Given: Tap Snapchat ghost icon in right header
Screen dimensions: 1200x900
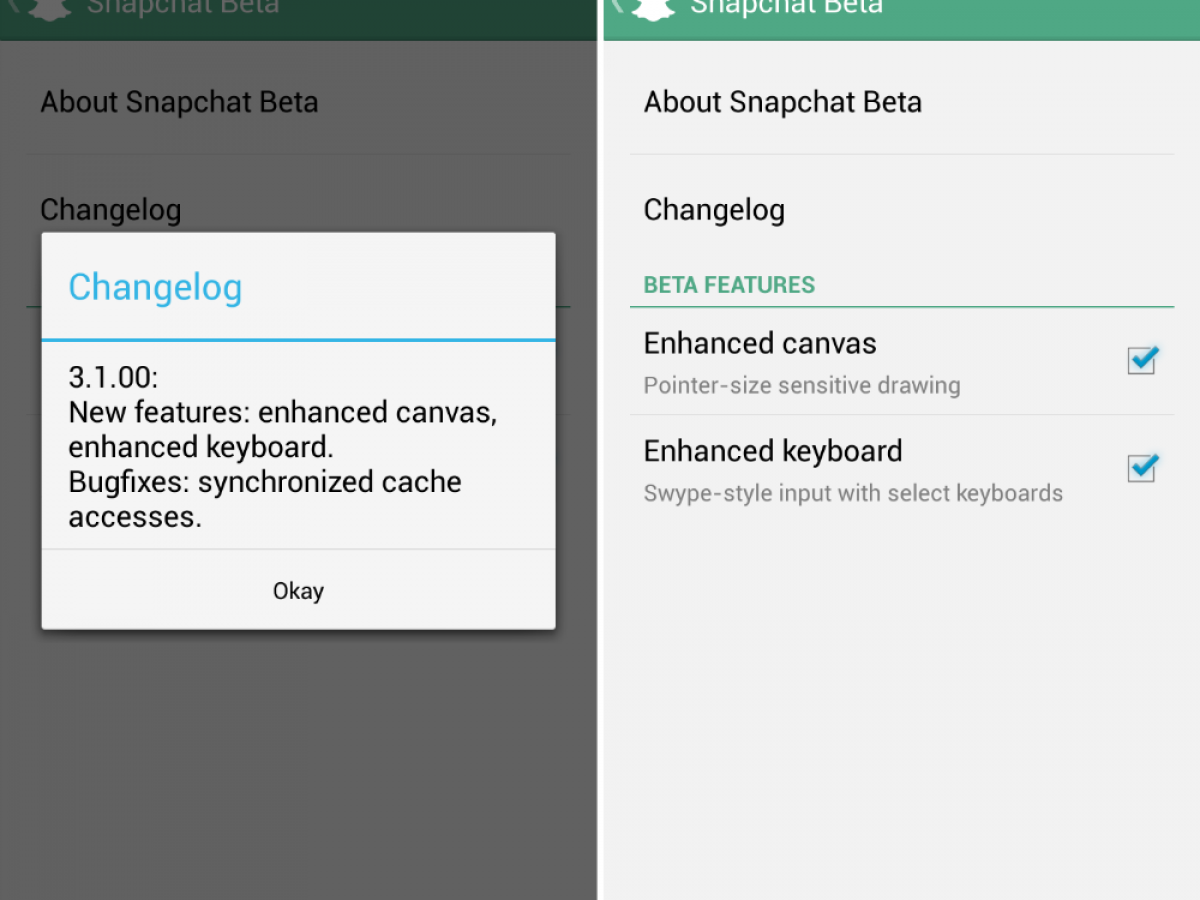Looking at the screenshot, I should [653, 8].
